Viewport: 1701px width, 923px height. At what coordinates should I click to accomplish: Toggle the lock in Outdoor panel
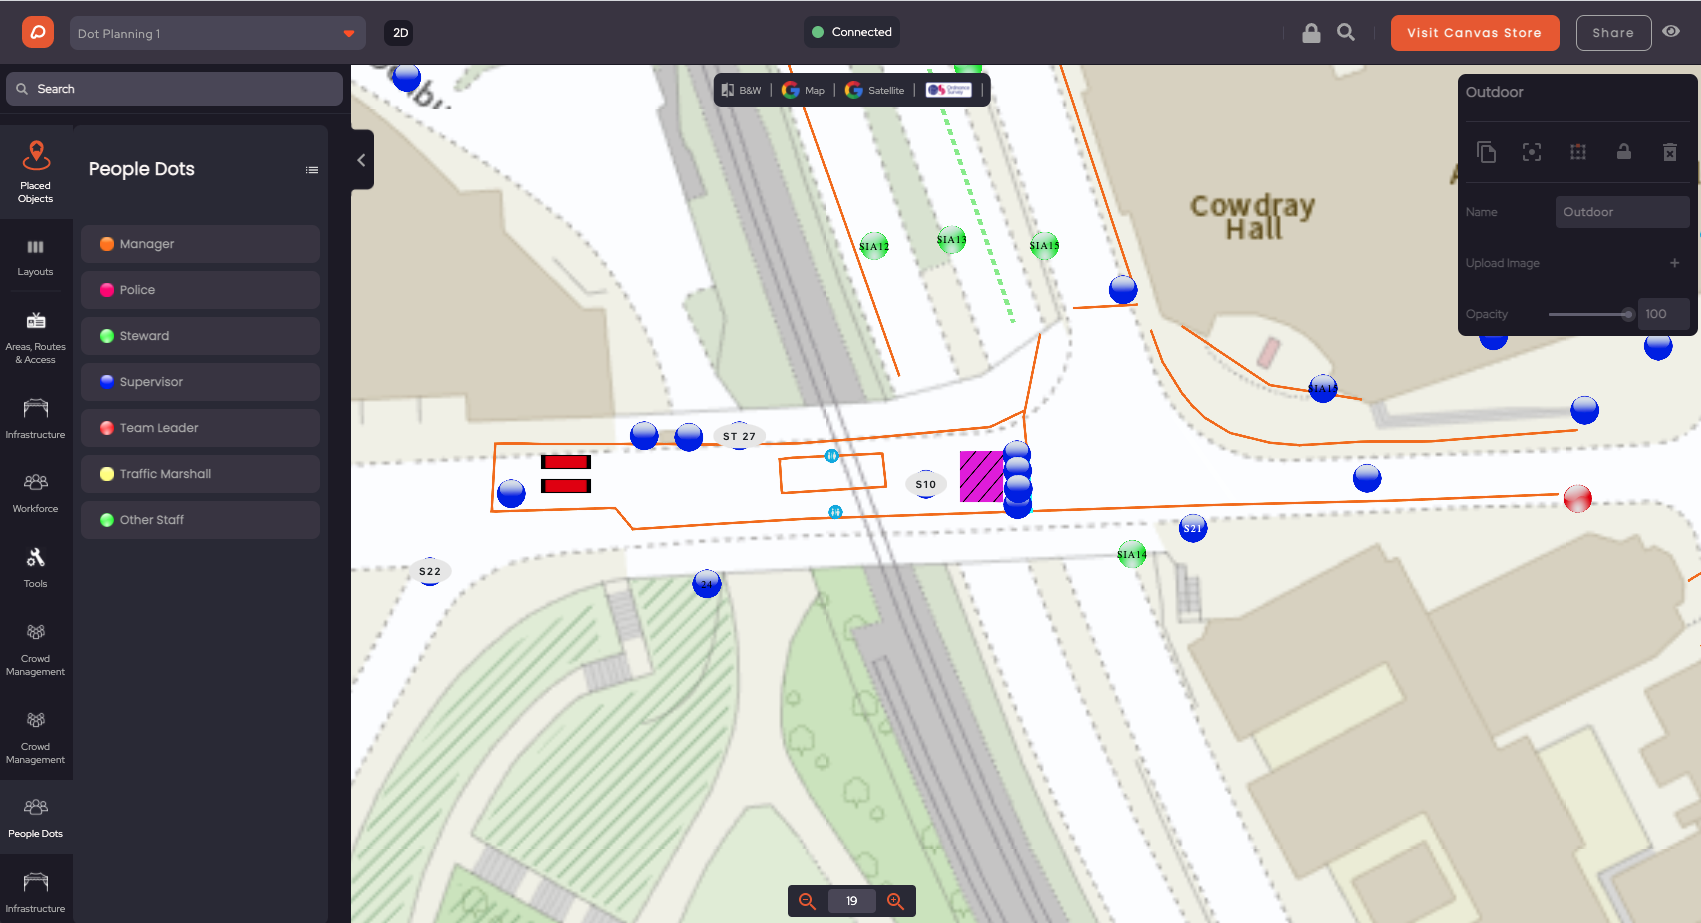[x=1623, y=152]
